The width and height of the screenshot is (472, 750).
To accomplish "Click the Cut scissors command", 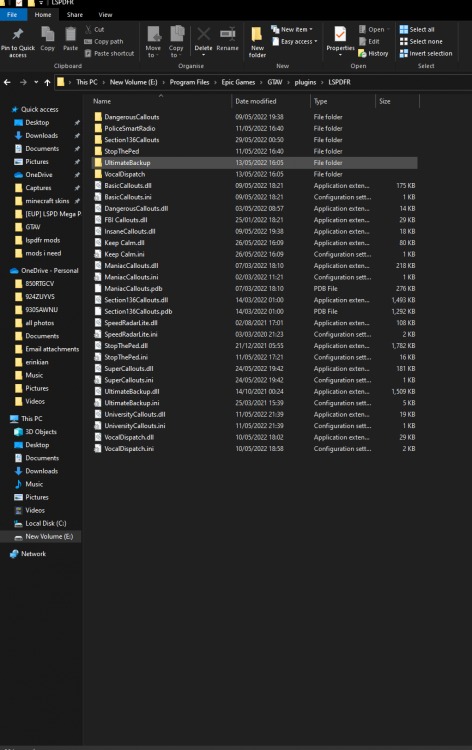I will click(94, 29).
